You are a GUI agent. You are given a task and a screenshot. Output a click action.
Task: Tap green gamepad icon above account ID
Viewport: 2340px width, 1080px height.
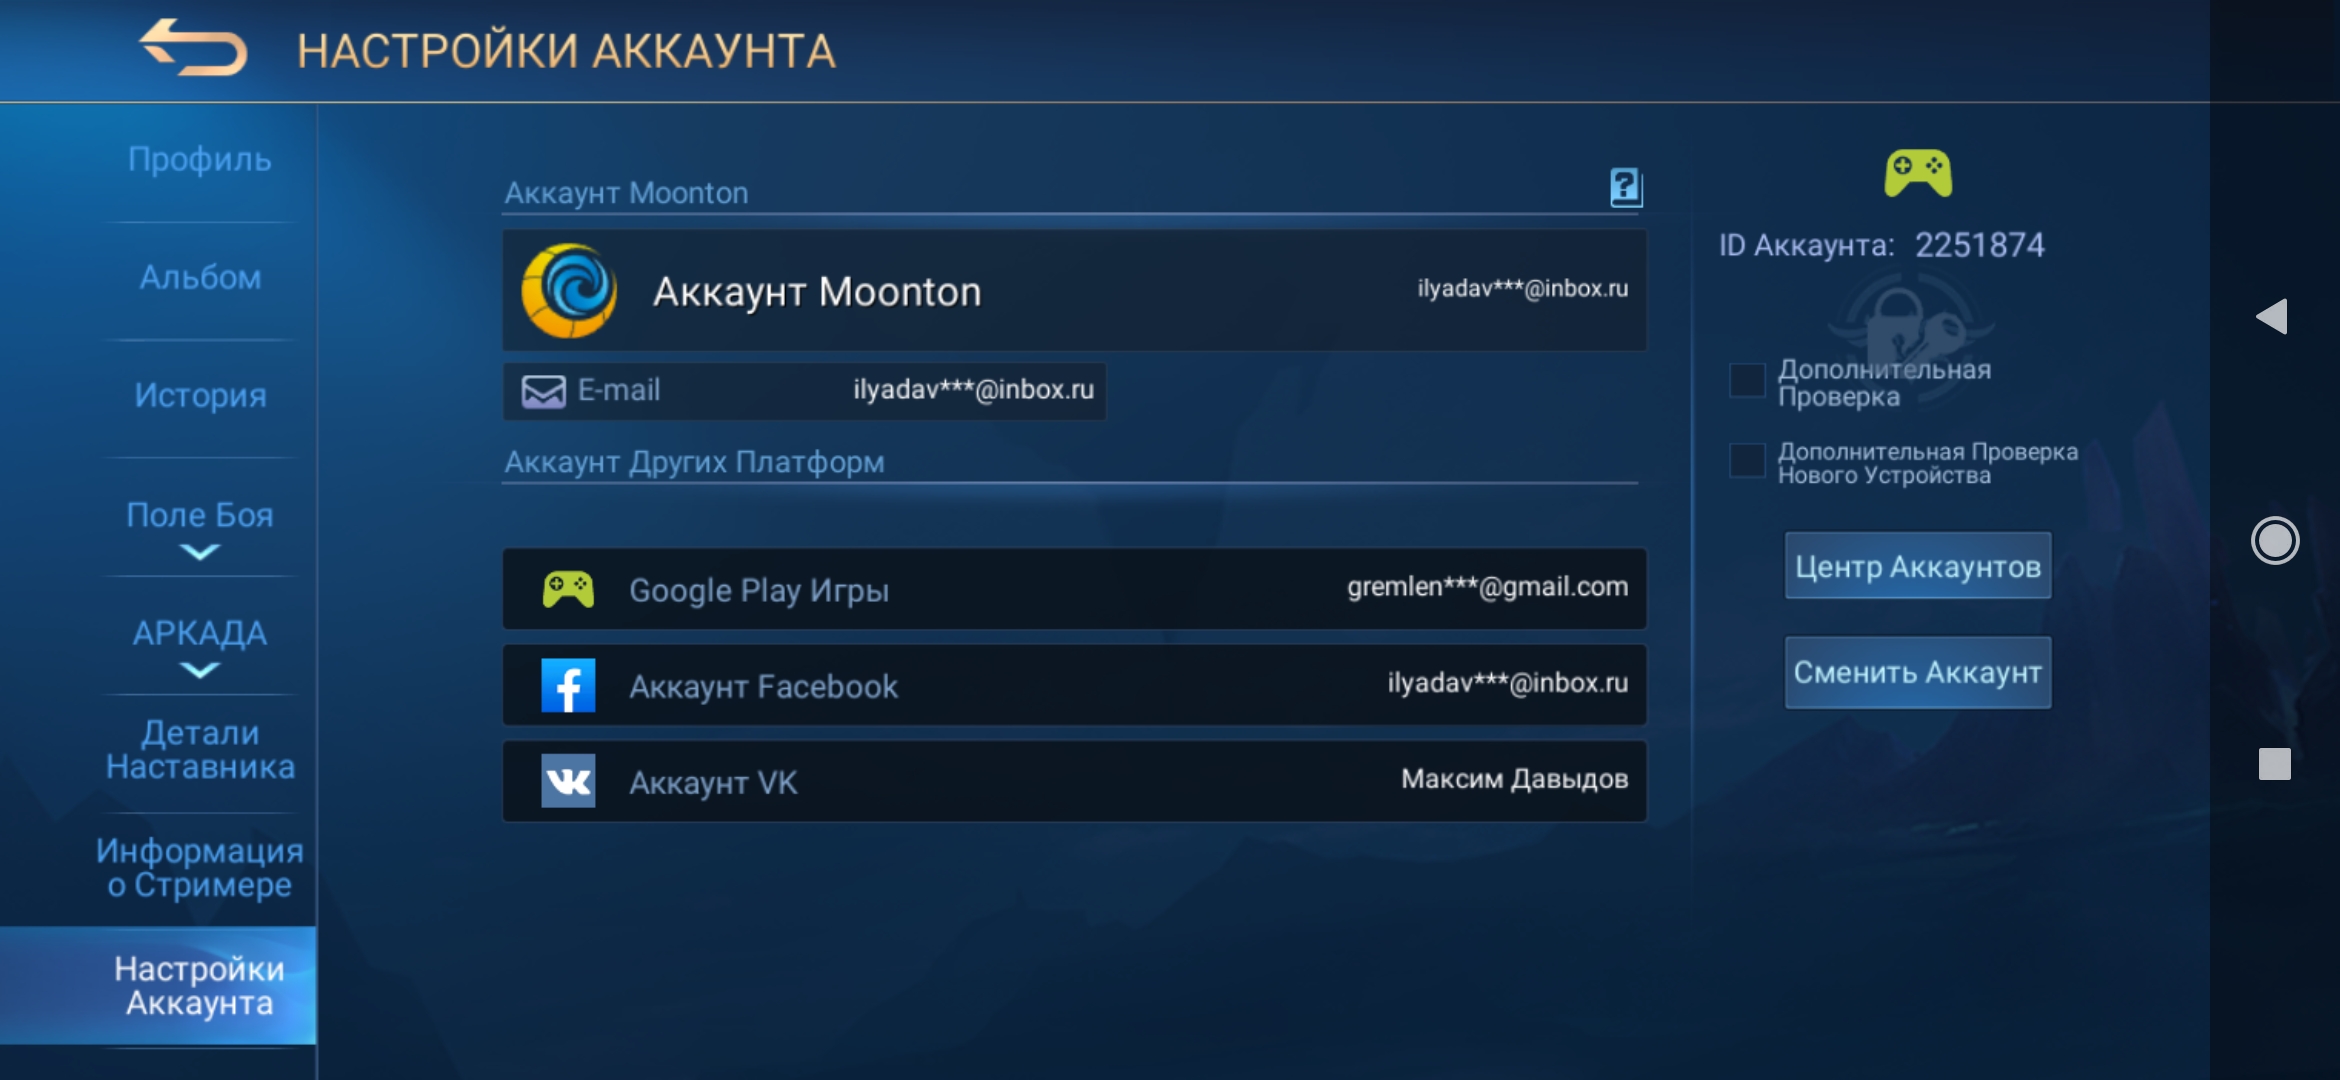click(x=1918, y=174)
